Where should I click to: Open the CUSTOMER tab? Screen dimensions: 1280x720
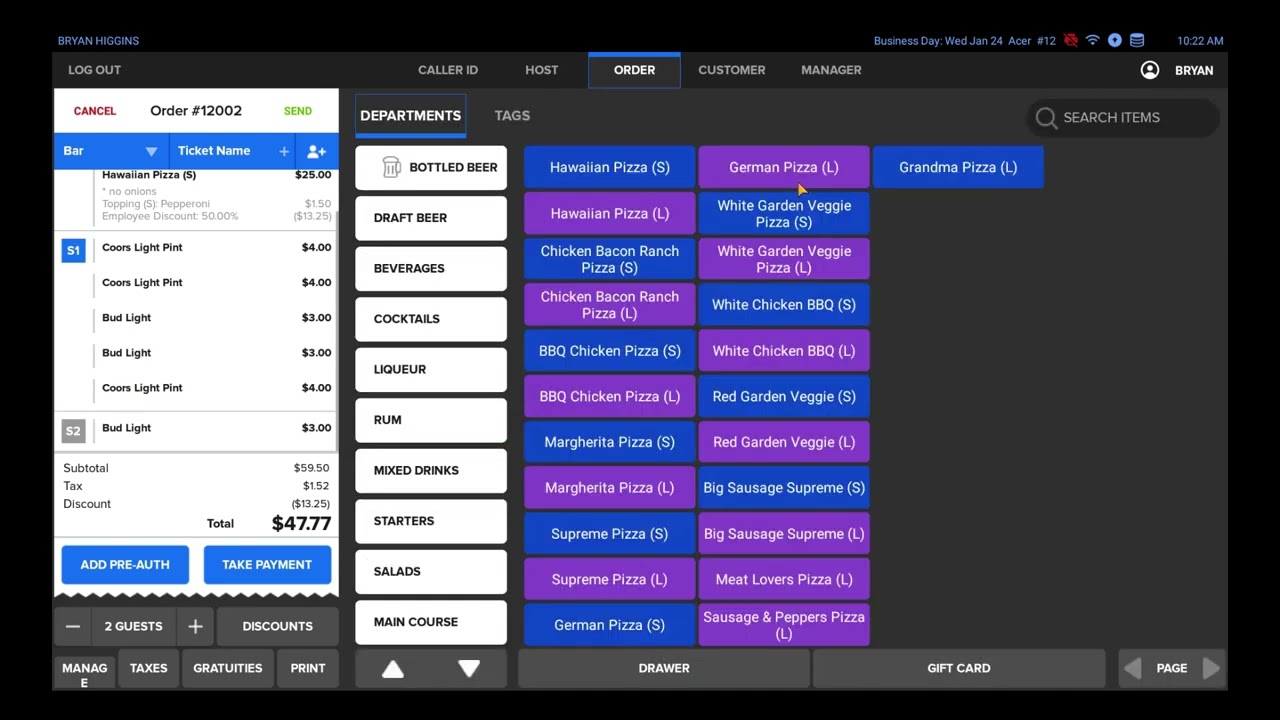coord(732,70)
